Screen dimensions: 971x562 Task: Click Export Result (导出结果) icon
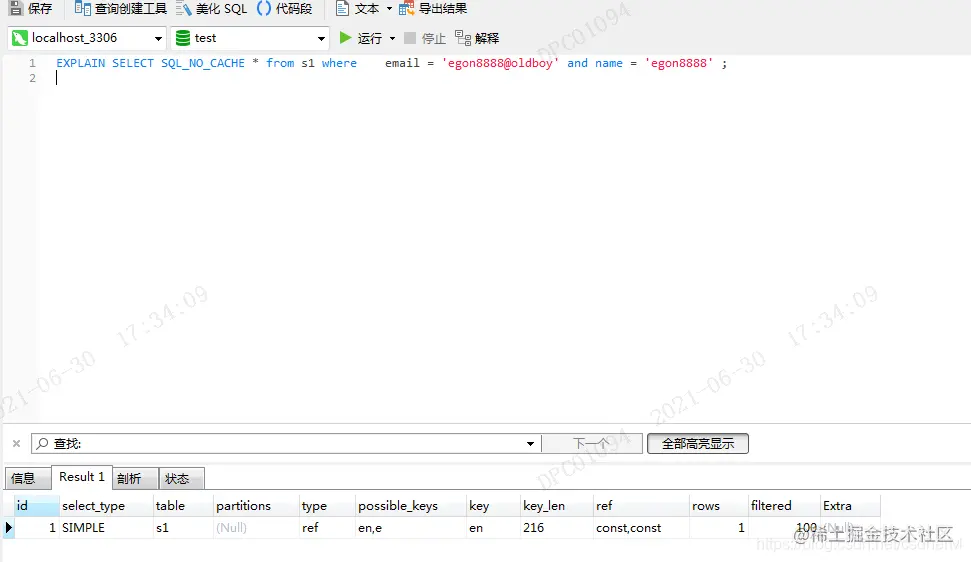[x=406, y=9]
